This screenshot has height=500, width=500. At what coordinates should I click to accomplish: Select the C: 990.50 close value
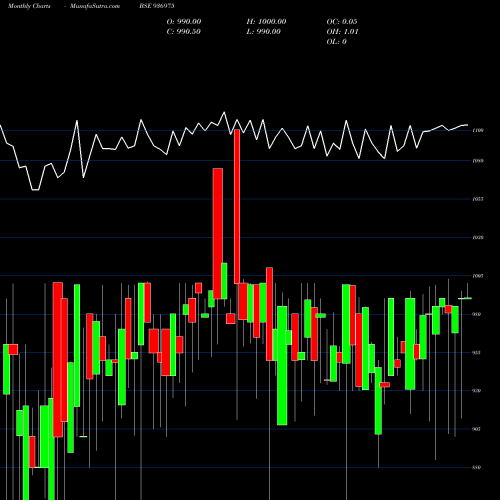point(184,32)
